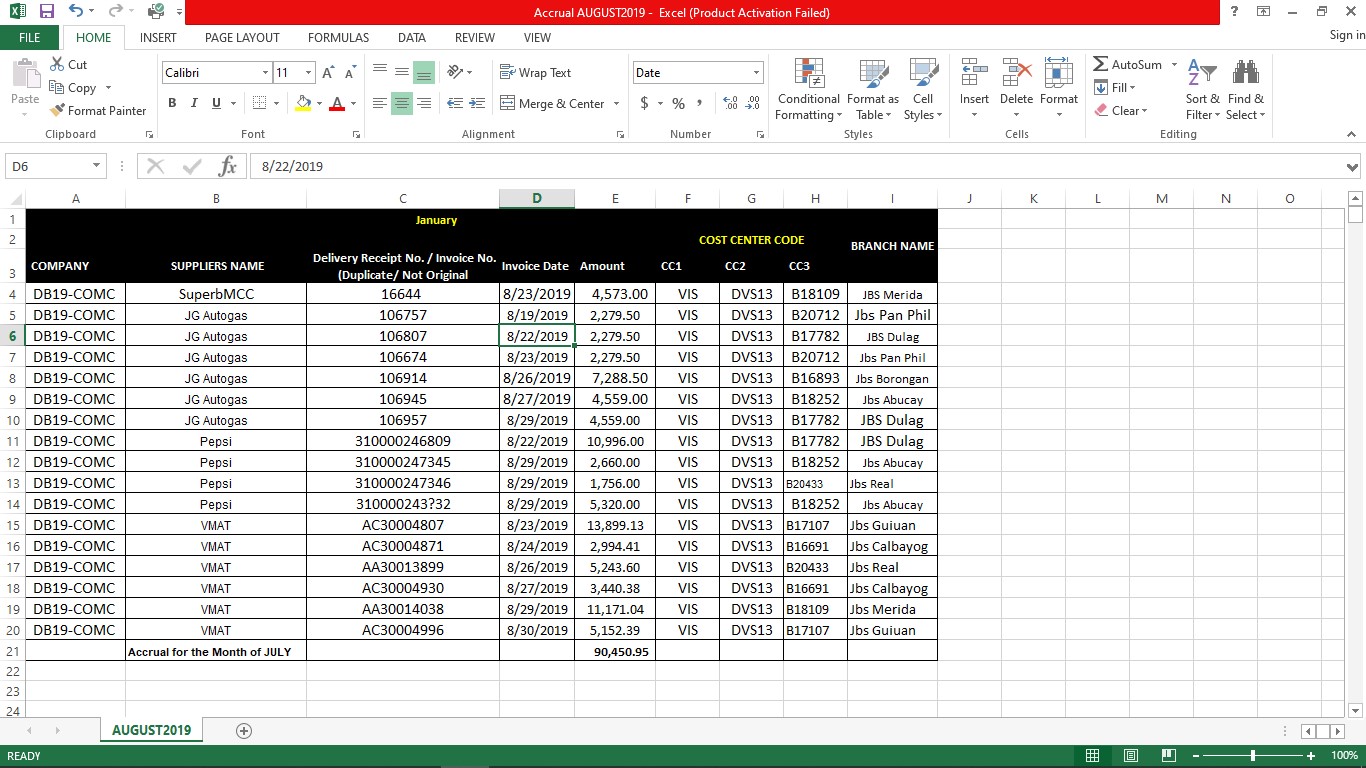Screen dimensions: 1366x768
Task: Click the Font Color red A
Action: pyautogui.click(x=337, y=103)
